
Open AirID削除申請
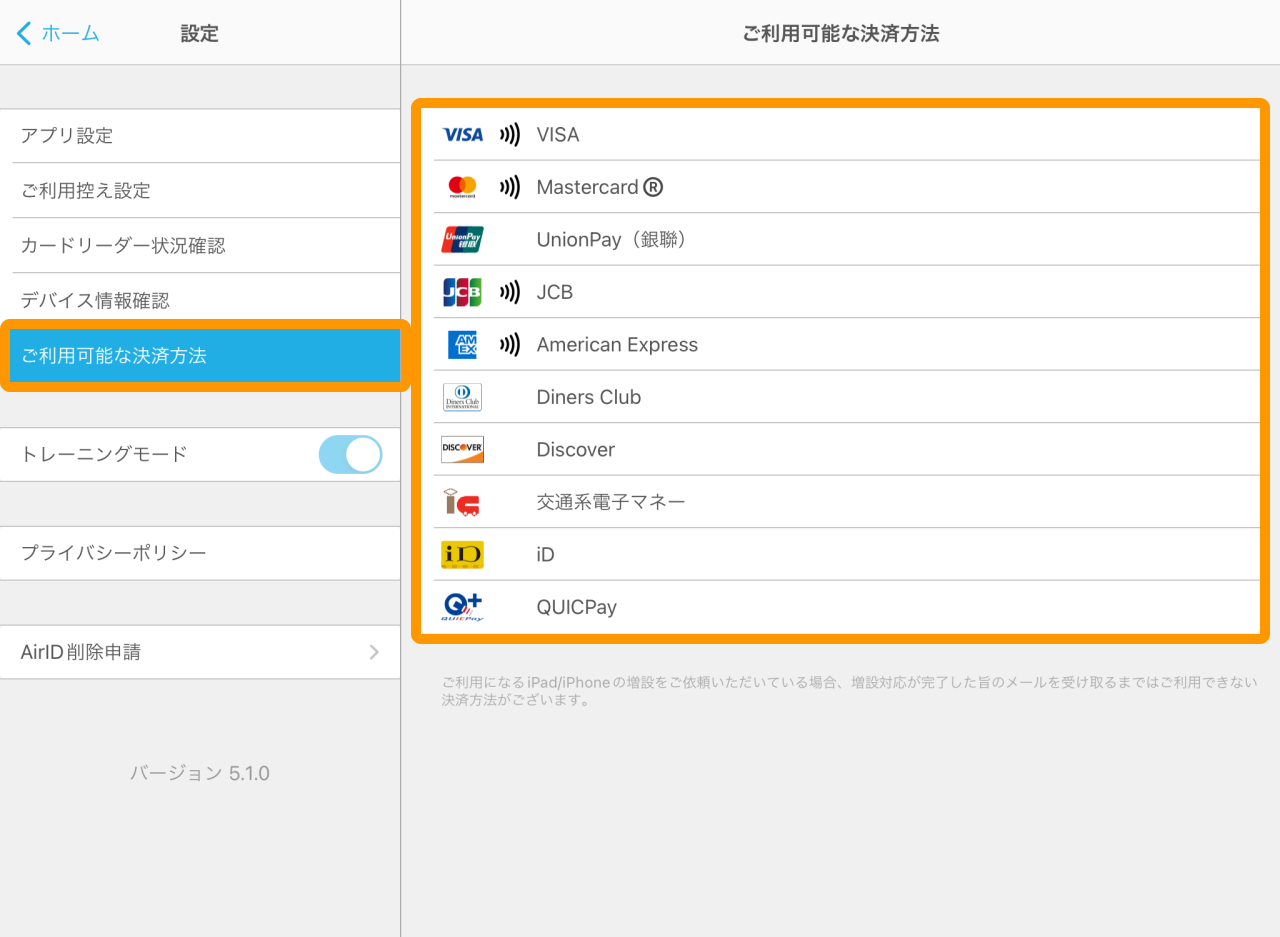pos(200,652)
